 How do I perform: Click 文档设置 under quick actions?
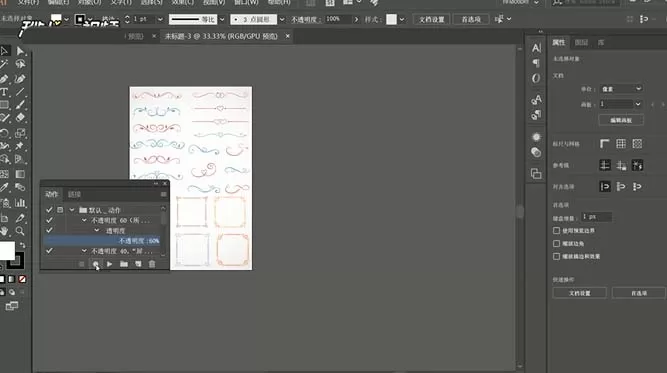pyautogui.click(x=579, y=293)
